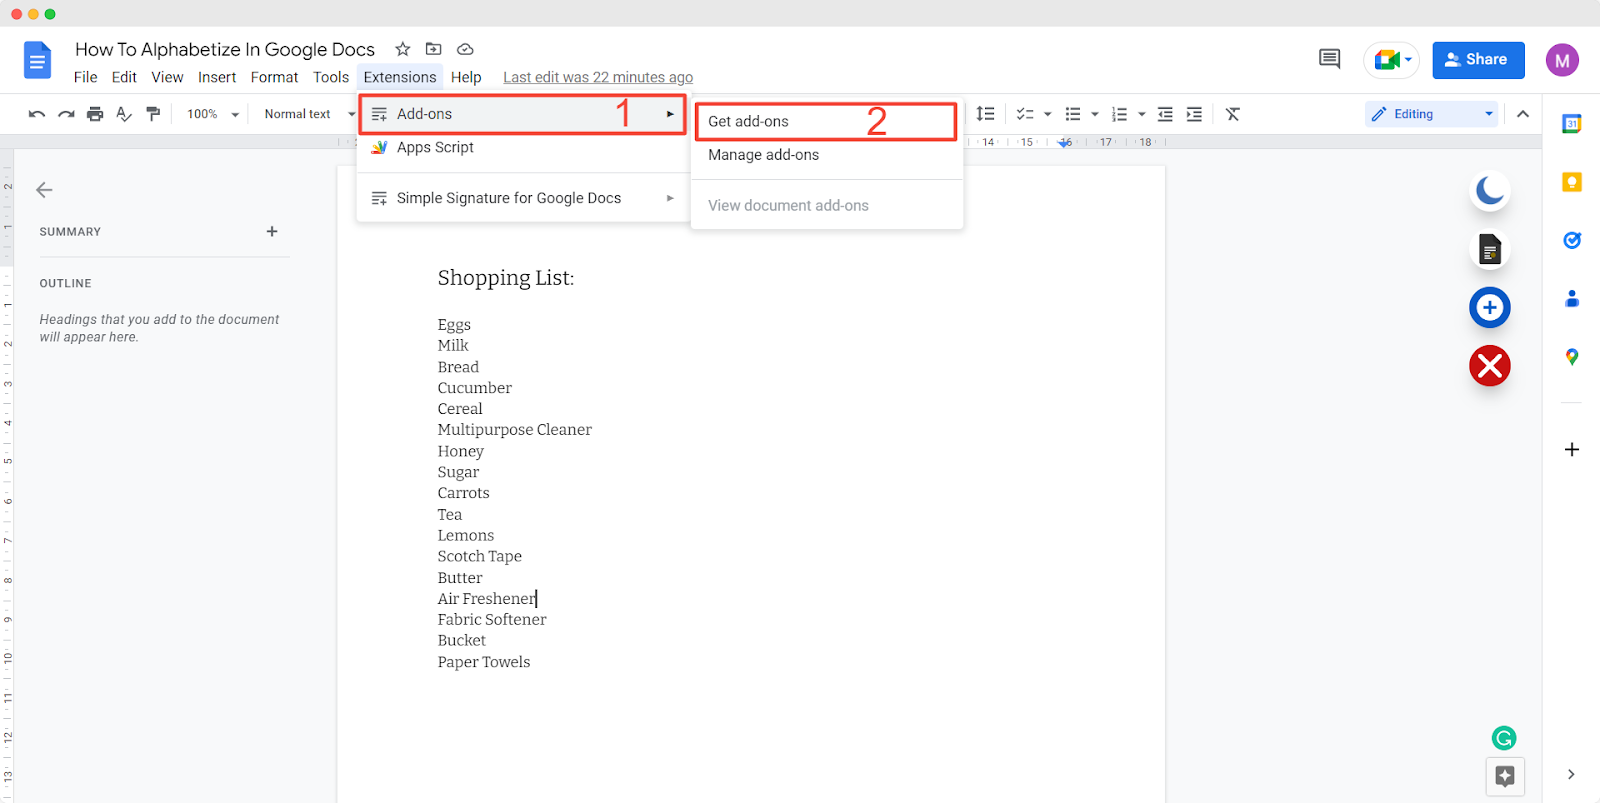Start a Google Meet call
The image size is (1600, 803).
pos(1391,60)
